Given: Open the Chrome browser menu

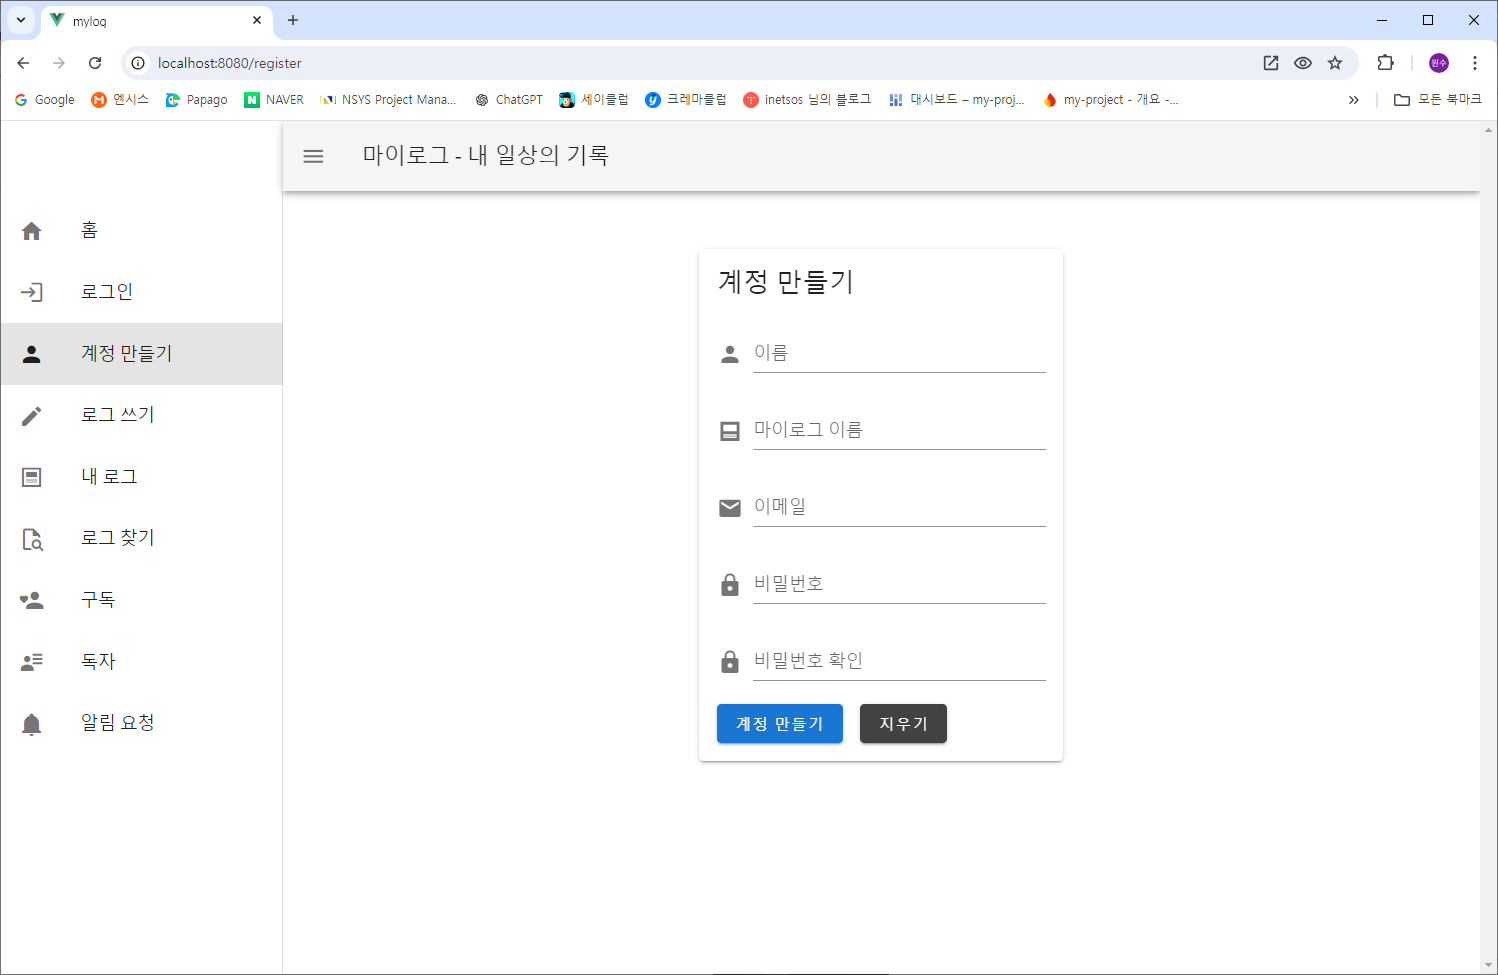Looking at the screenshot, I should tap(1474, 62).
